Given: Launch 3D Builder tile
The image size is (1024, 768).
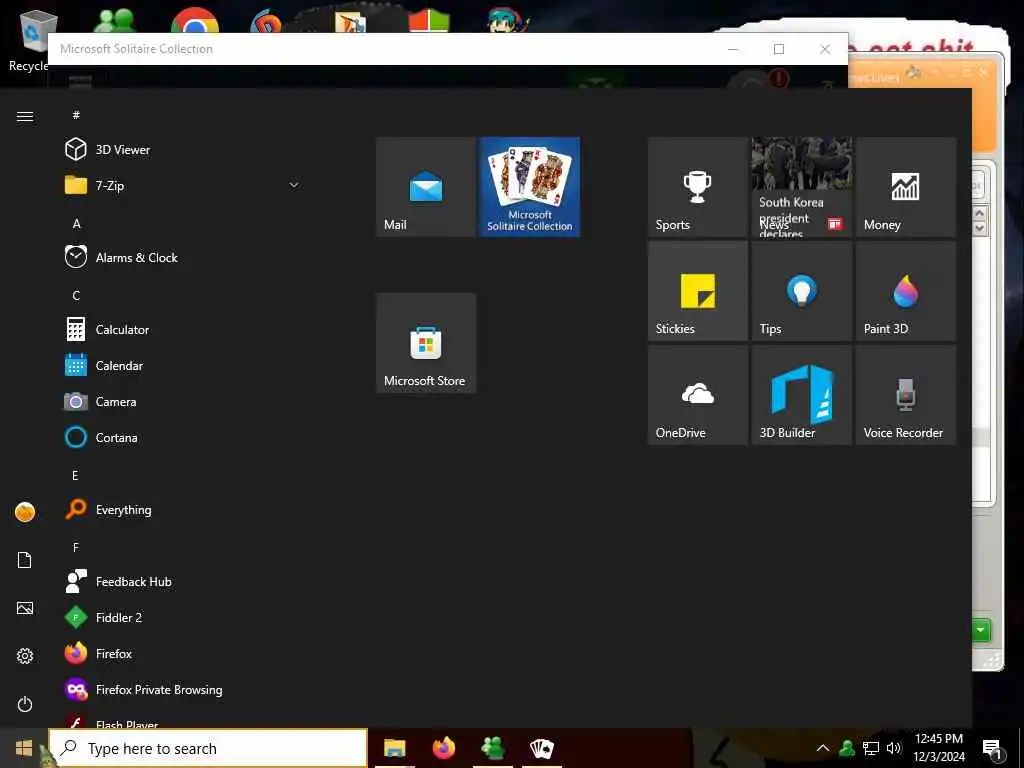Looking at the screenshot, I should pyautogui.click(x=802, y=395).
